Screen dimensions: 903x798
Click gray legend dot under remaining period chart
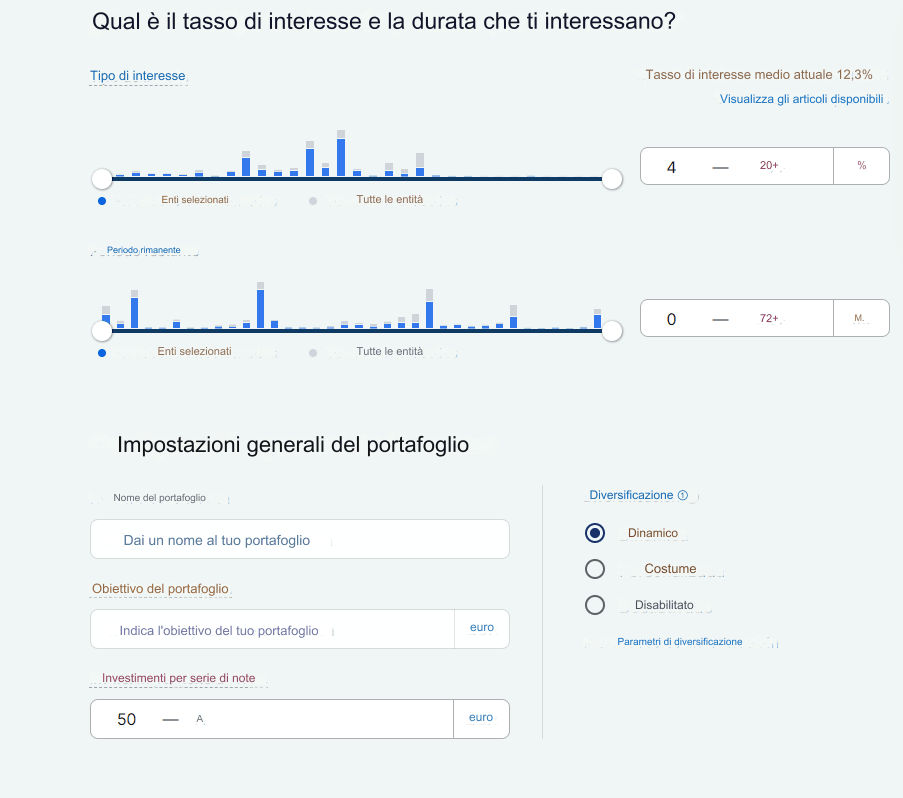coord(313,353)
